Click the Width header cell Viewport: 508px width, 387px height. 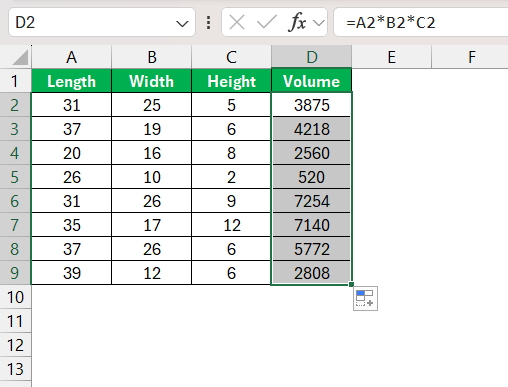point(152,81)
